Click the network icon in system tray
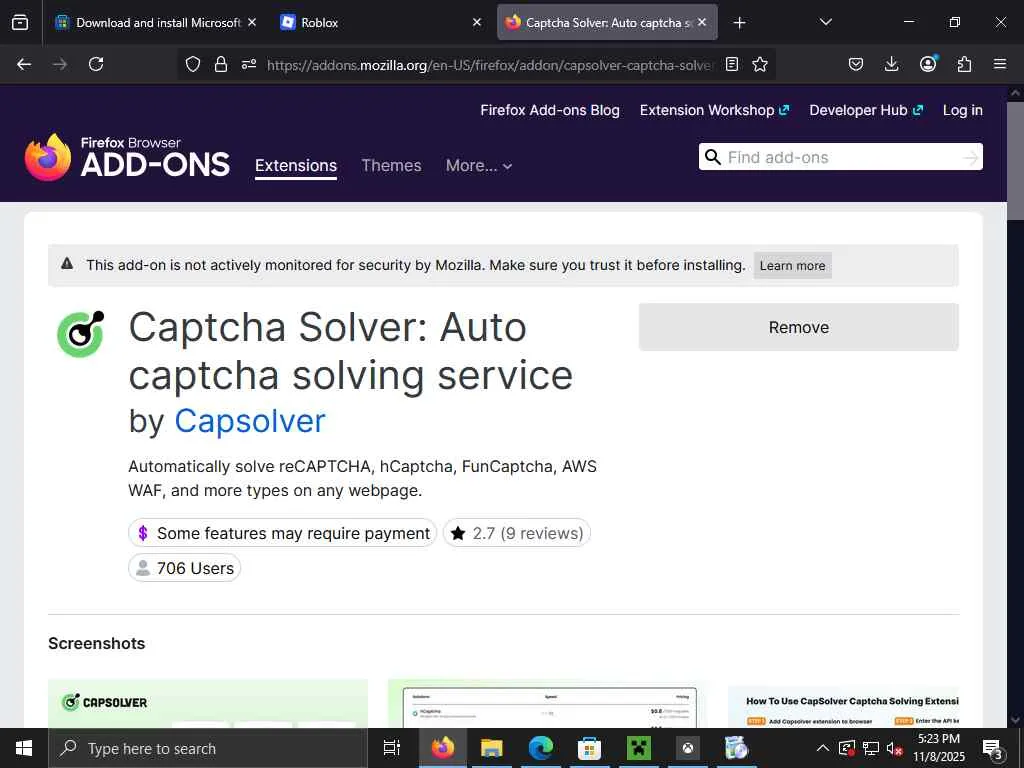Viewport: 1024px width, 768px height. [871, 748]
